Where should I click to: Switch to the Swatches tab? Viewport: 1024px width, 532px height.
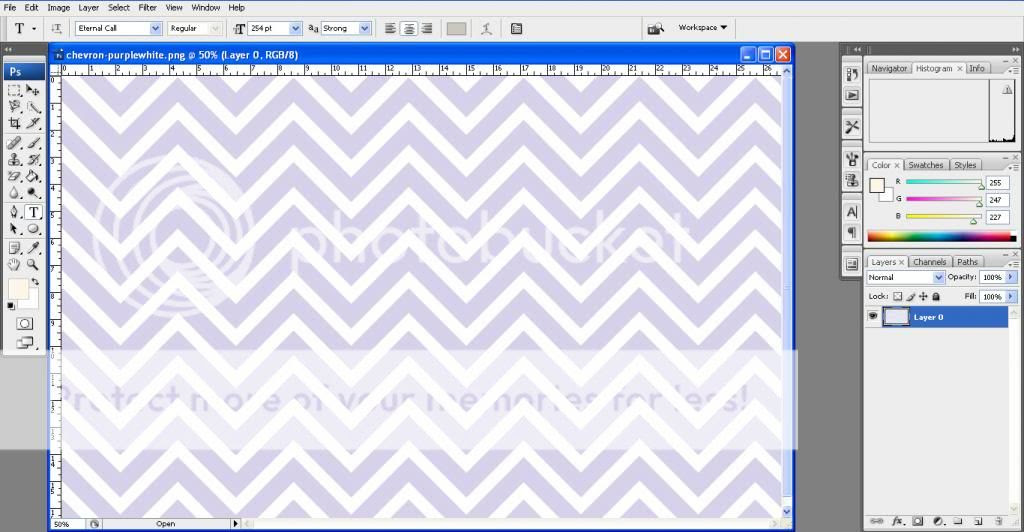pos(925,165)
